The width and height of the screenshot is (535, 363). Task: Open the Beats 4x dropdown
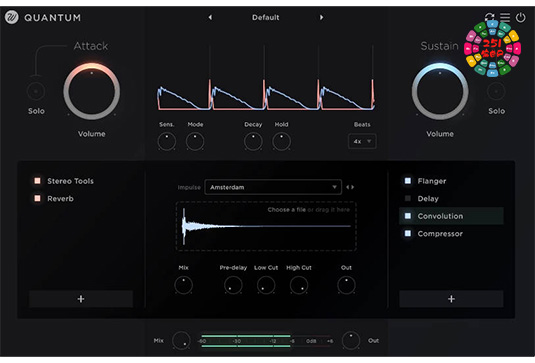click(x=362, y=141)
